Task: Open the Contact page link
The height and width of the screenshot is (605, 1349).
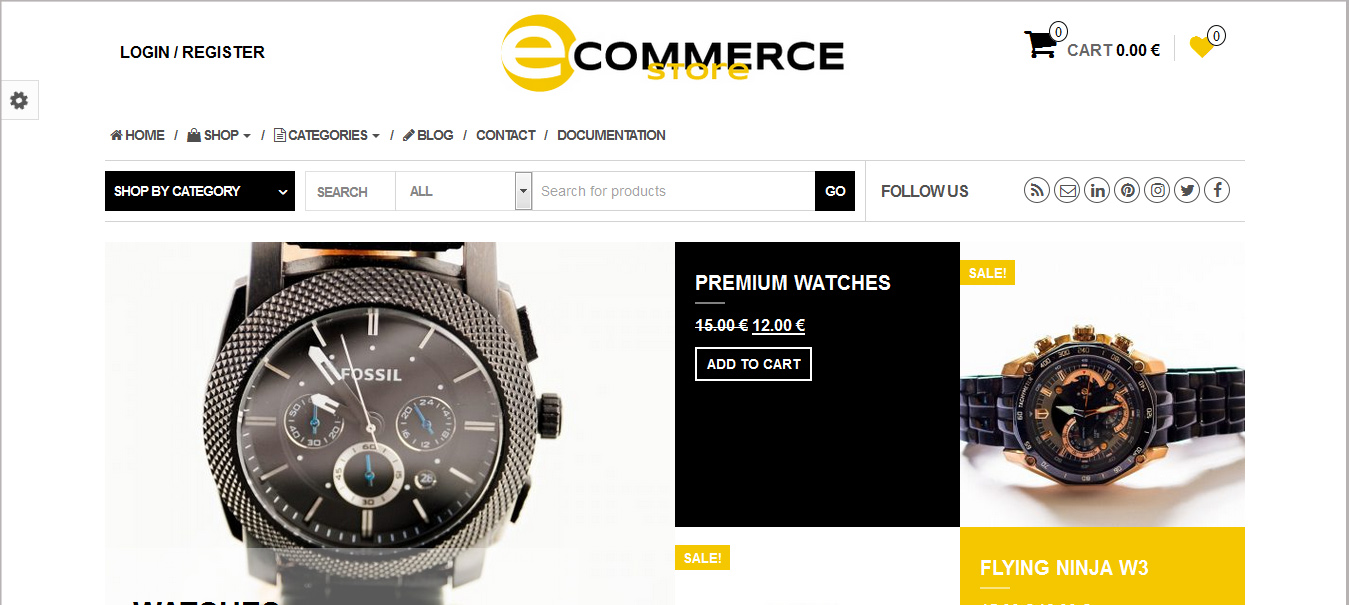Action: coord(506,135)
